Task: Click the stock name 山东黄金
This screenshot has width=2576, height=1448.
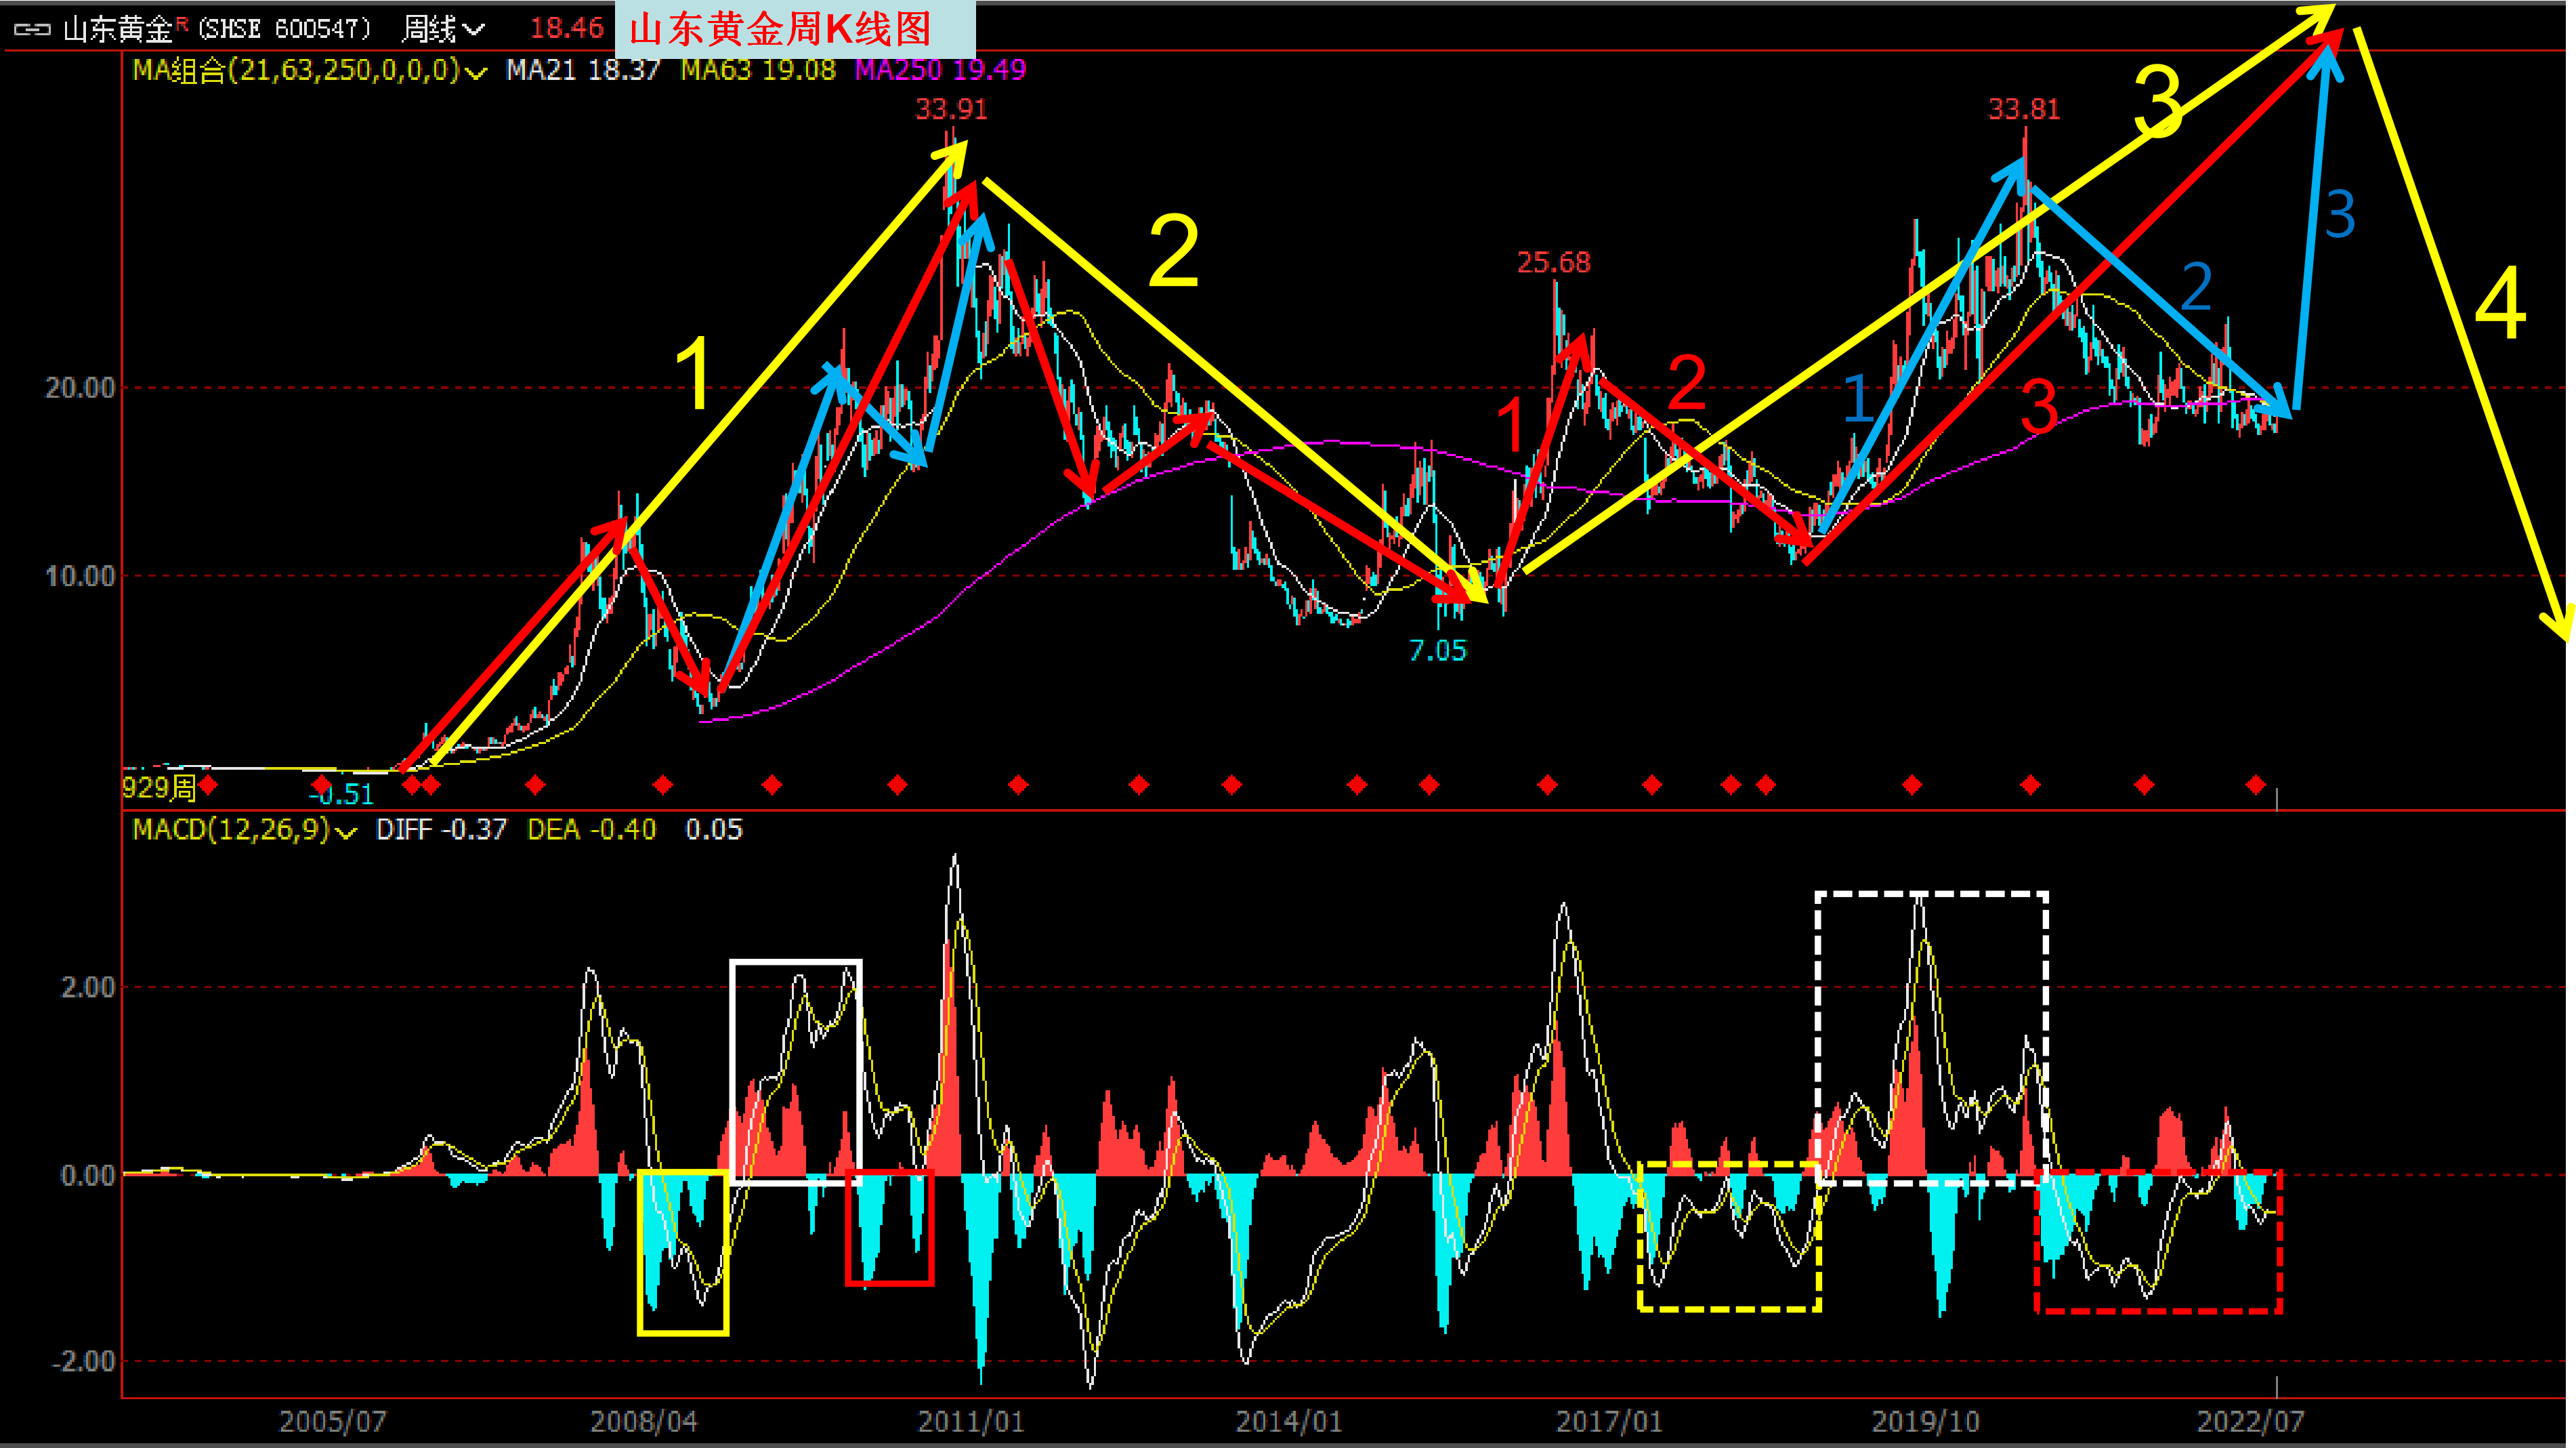Action: point(118,29)
